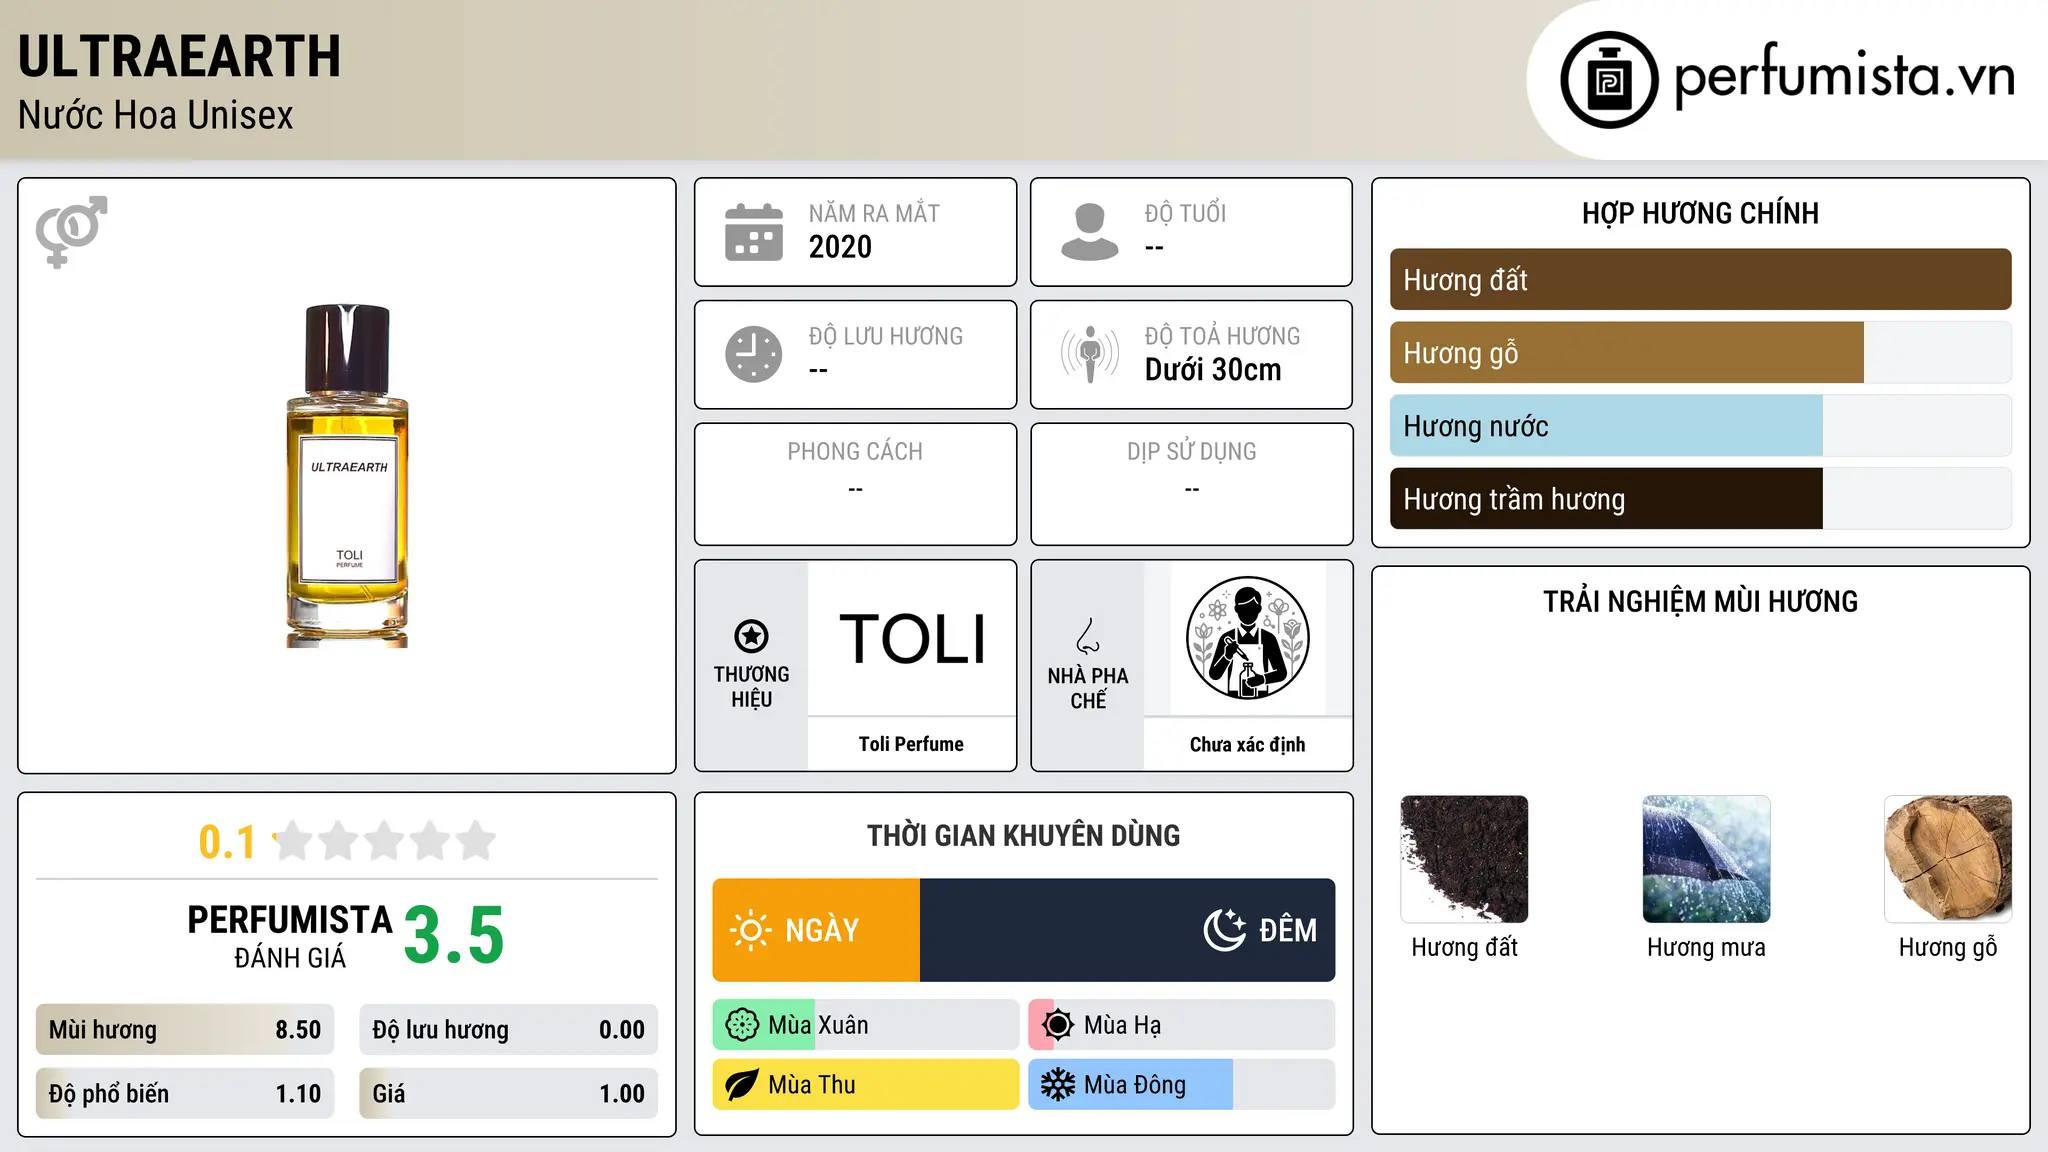Click the moon icon in Đêm bar
Image resolution: width=2048 pixels, height=1152 pixels.
point(1224,930)
